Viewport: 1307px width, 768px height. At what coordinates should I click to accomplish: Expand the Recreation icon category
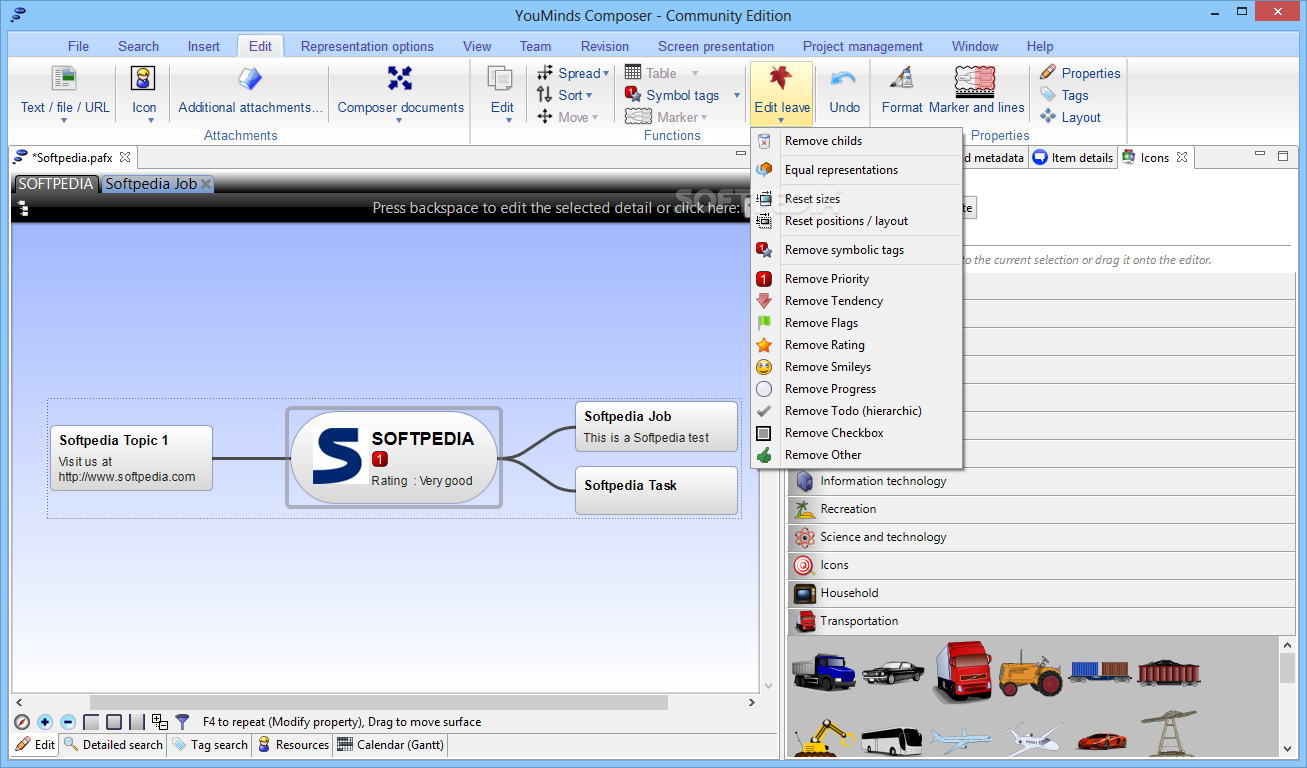(x=1042, y=509)
